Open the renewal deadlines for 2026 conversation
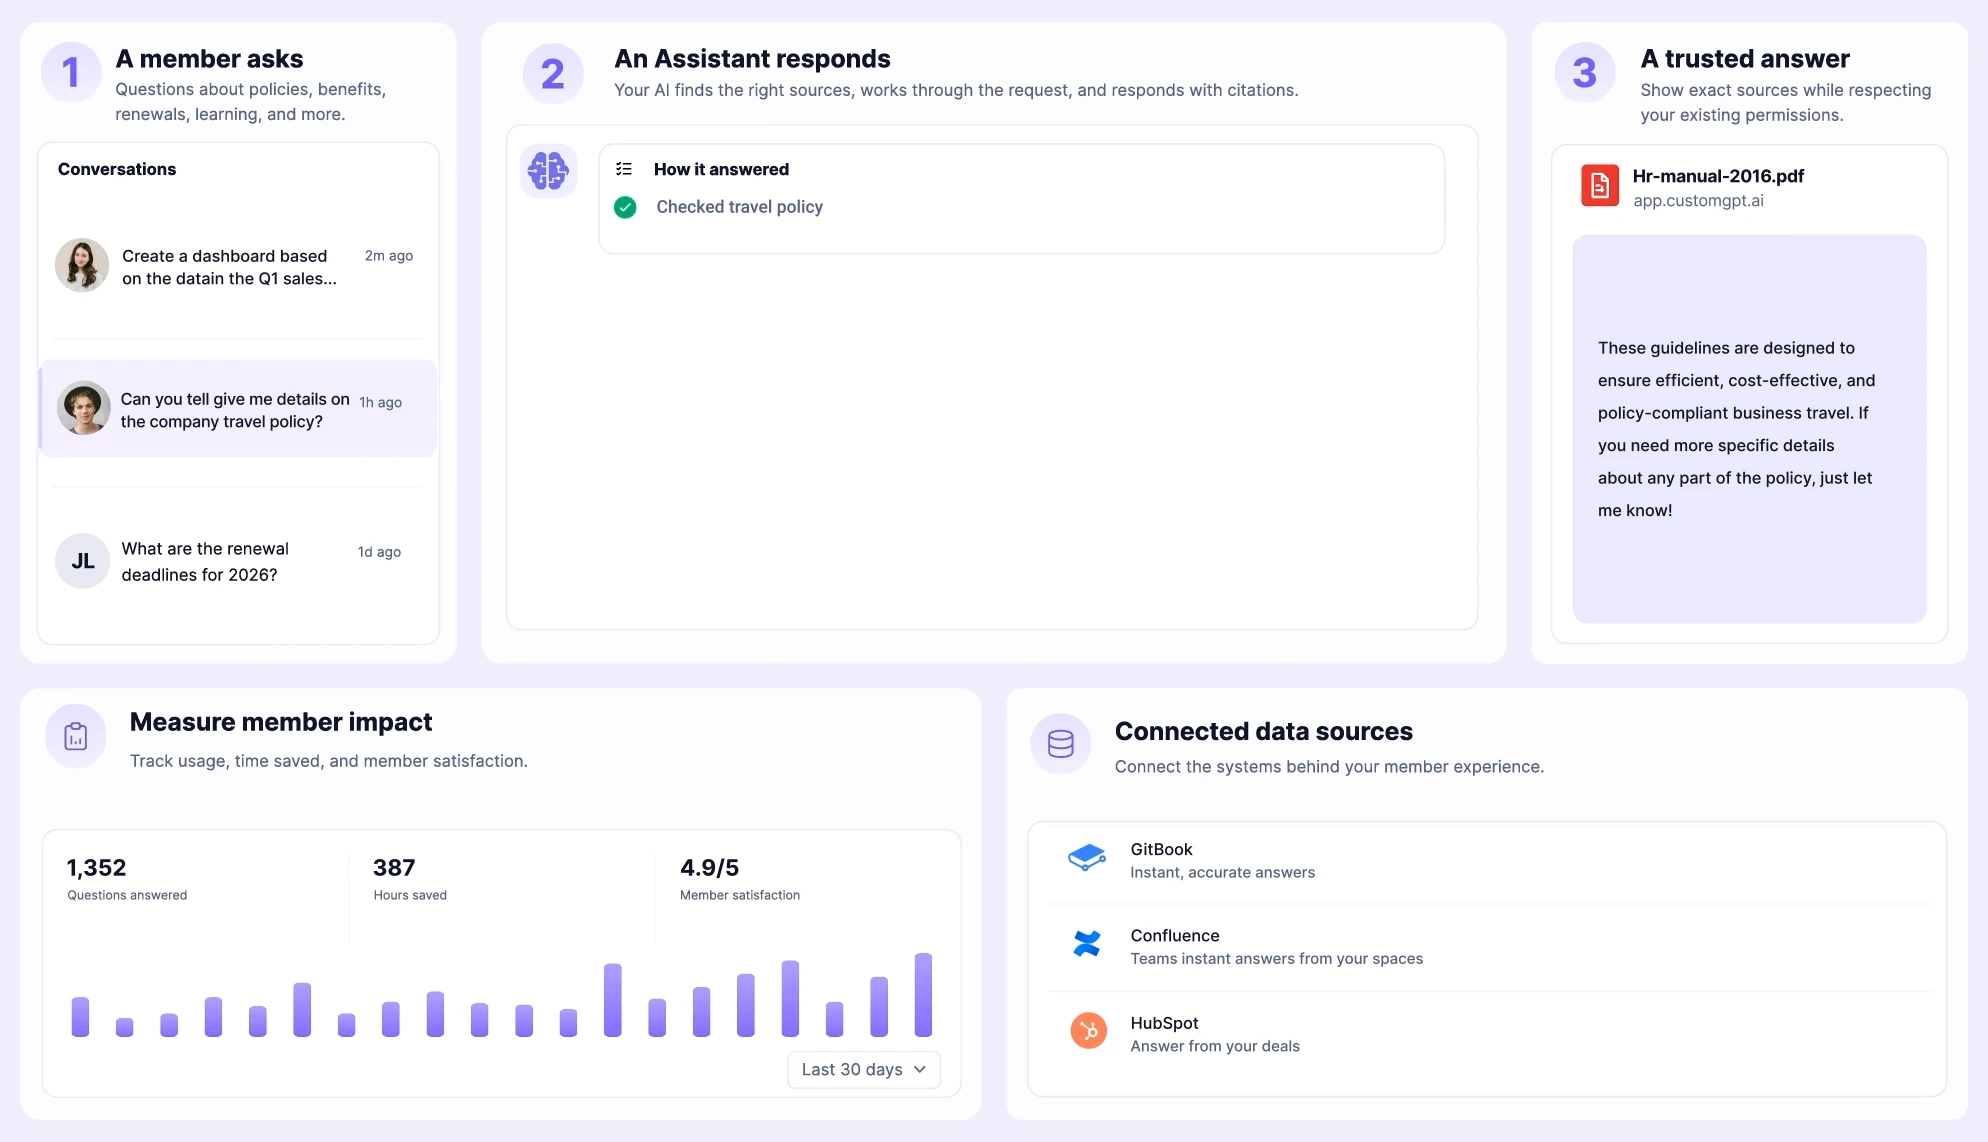Image resolution: width=1988 pixels, height=1142 pixels. point(238,561)
